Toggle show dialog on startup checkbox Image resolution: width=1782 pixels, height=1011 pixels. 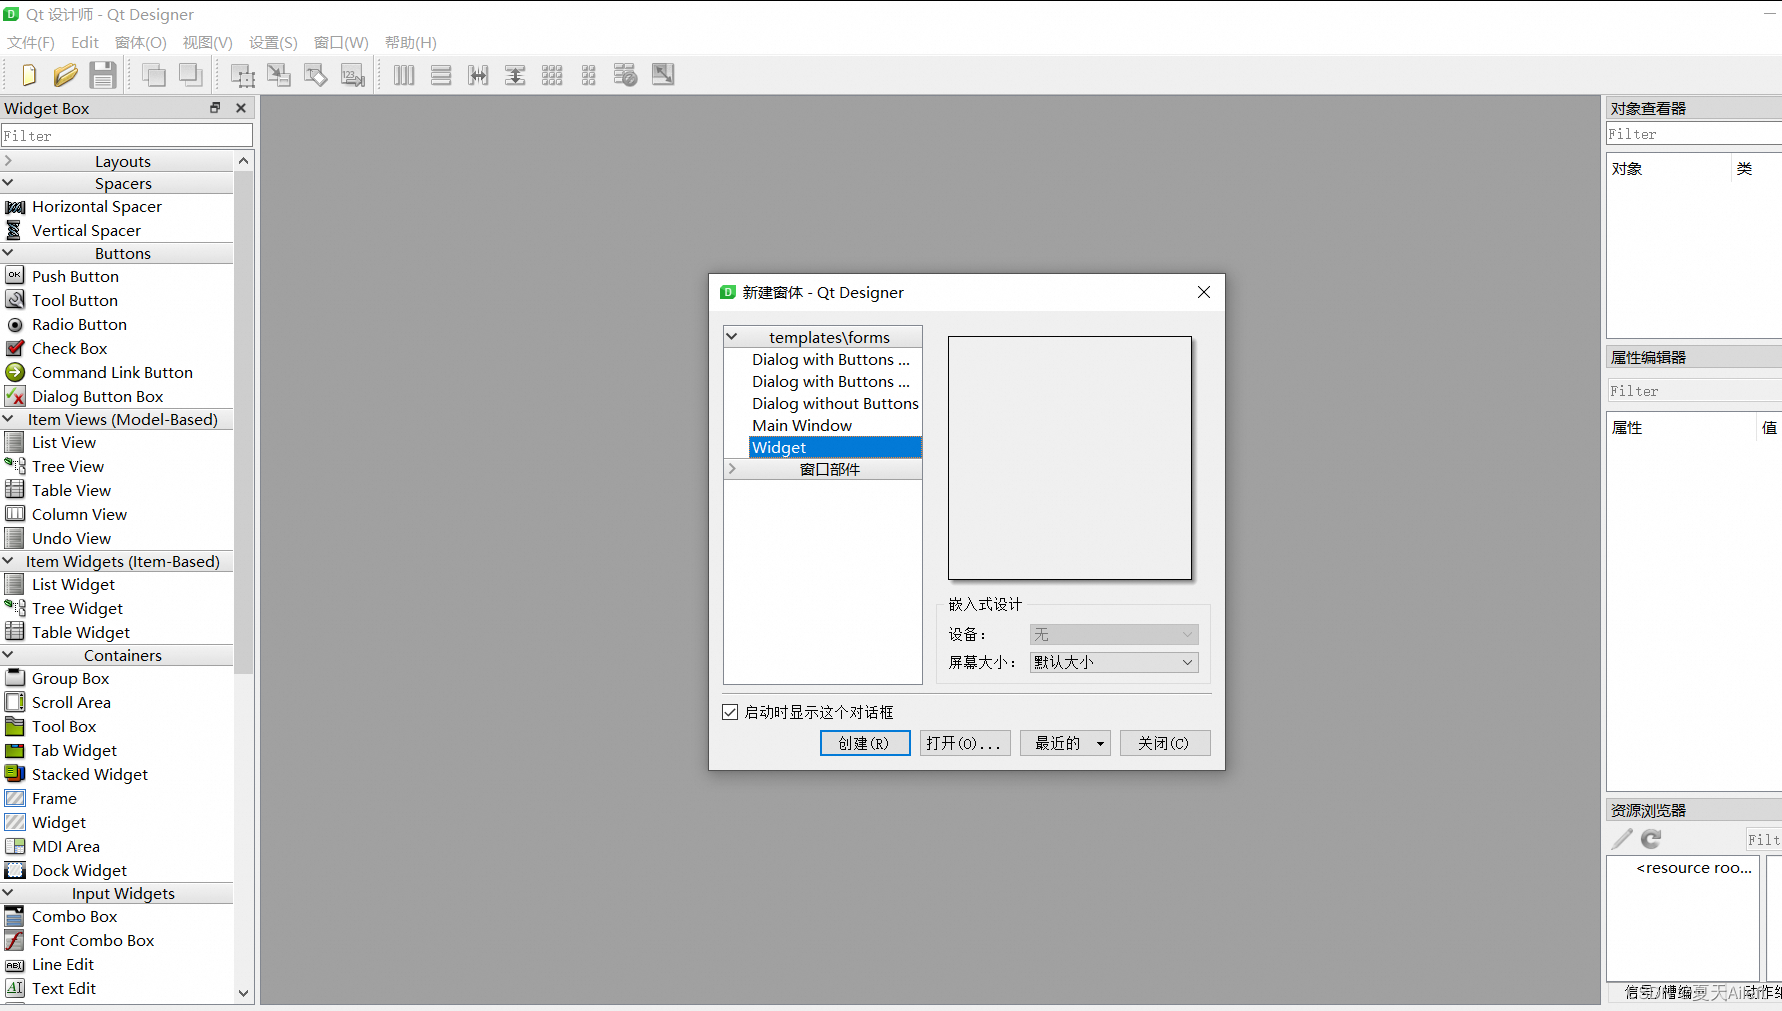pos(730,712)
